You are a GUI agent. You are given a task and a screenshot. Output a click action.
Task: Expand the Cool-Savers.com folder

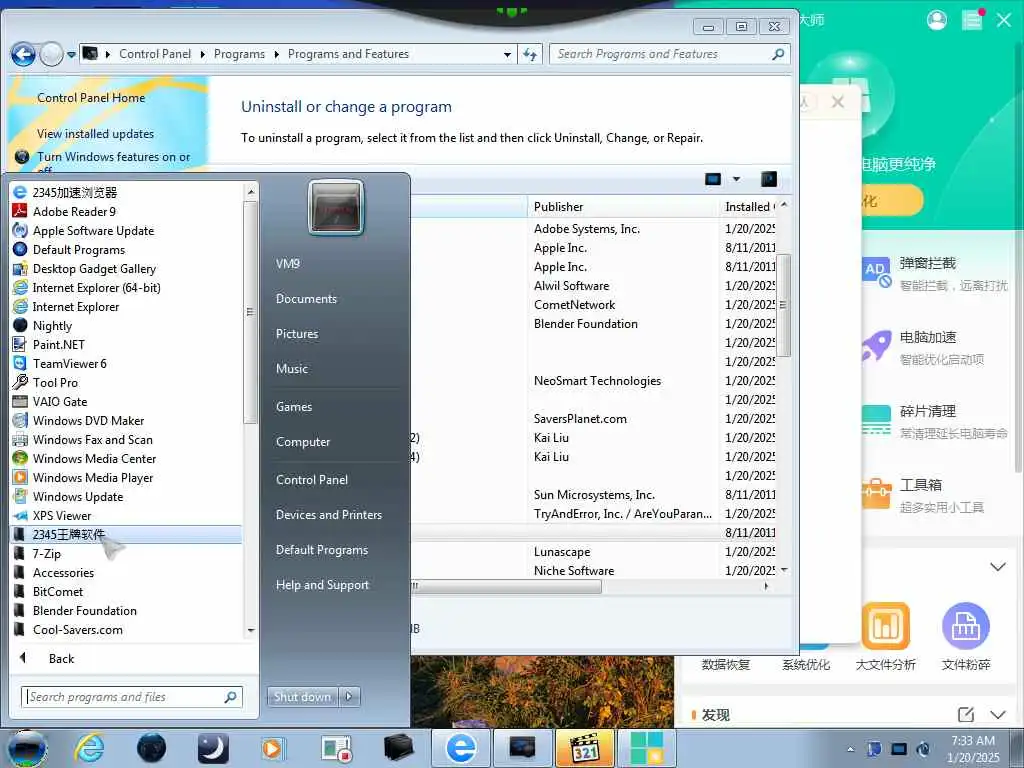(78, 629)
